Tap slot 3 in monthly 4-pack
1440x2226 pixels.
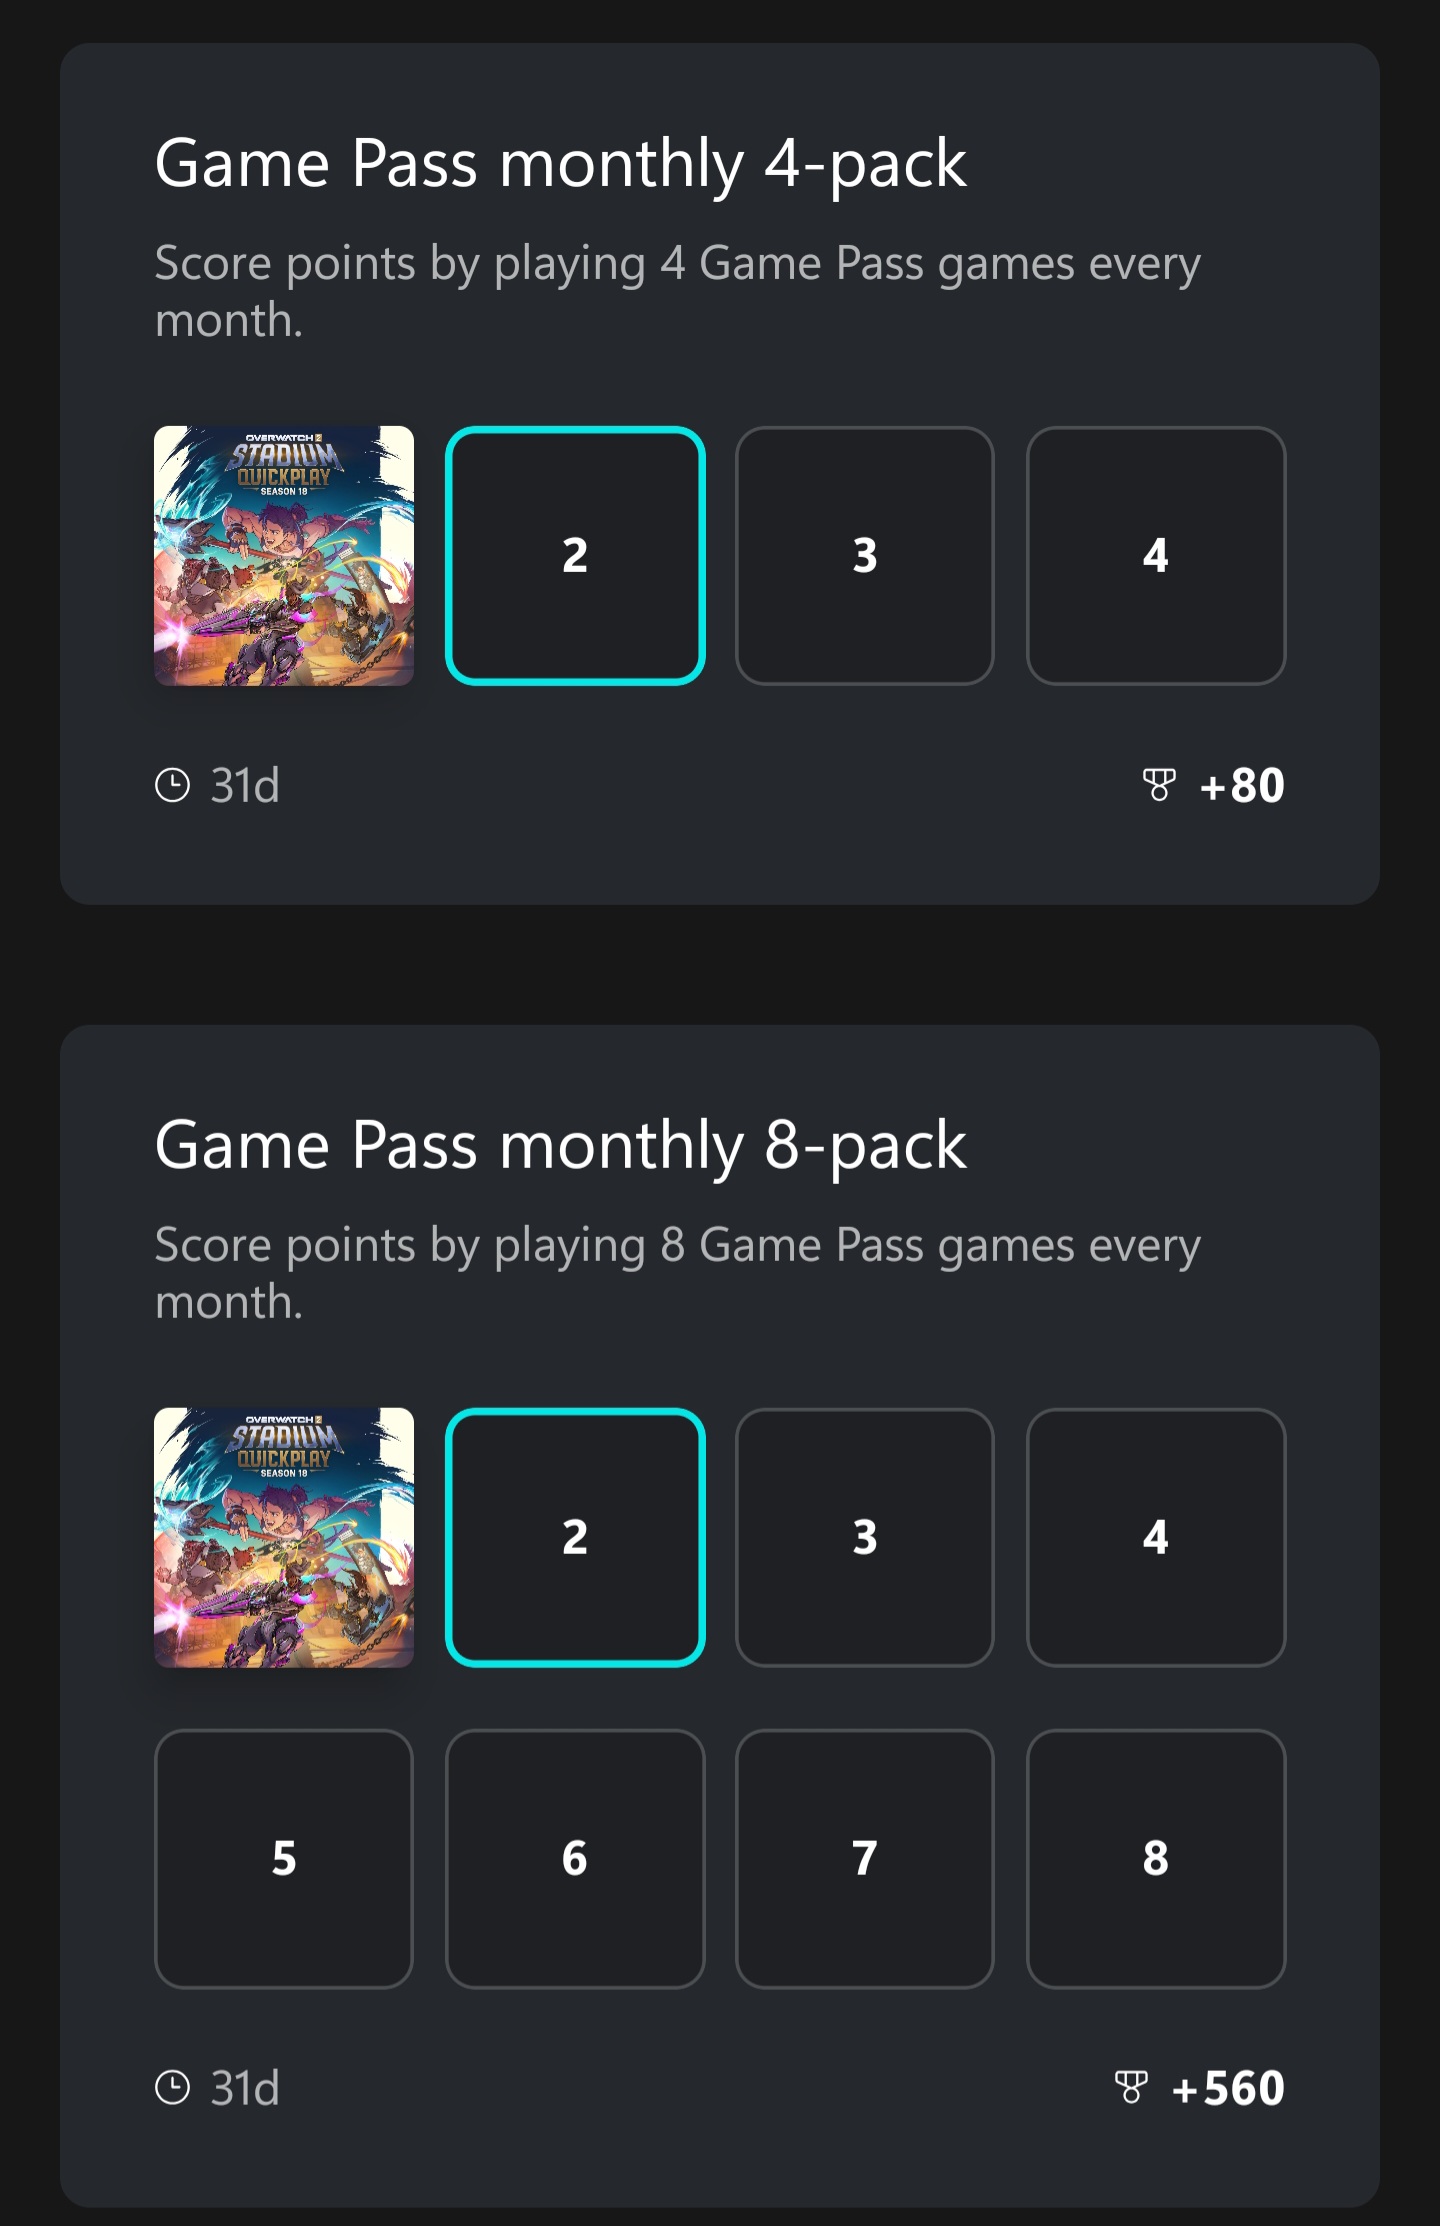[865, 556]
